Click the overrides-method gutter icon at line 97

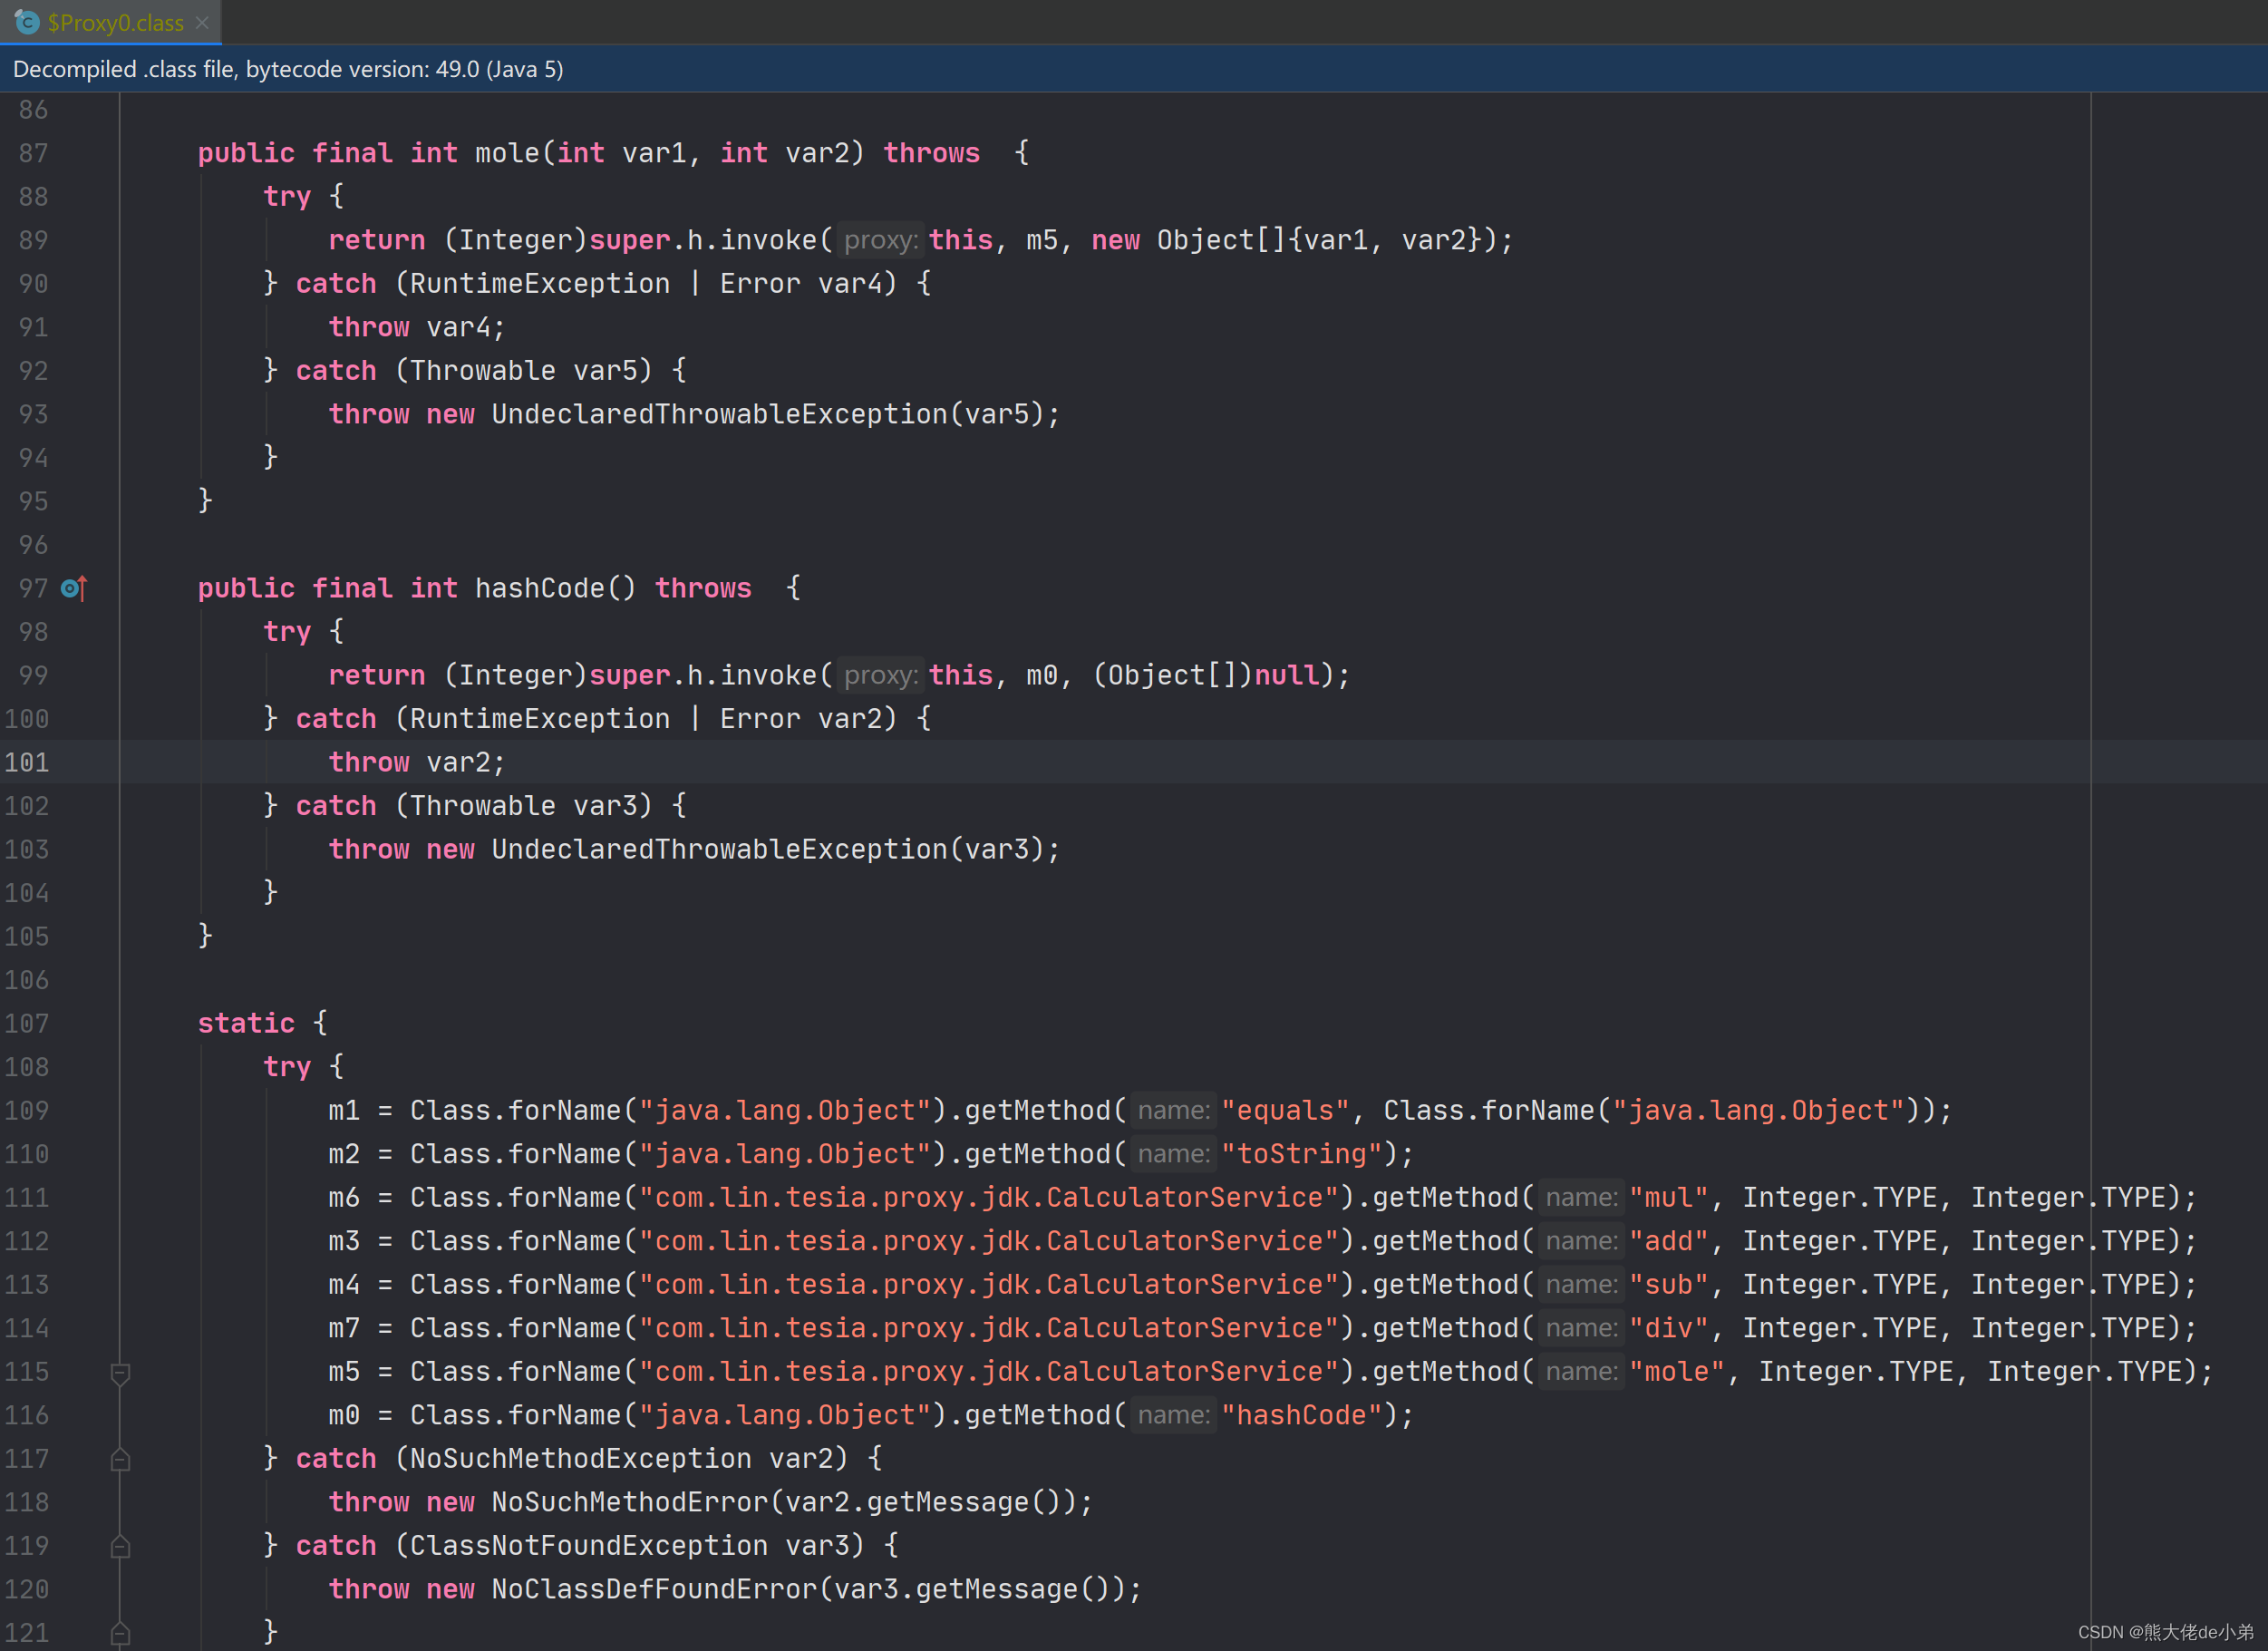pos(74,588)
